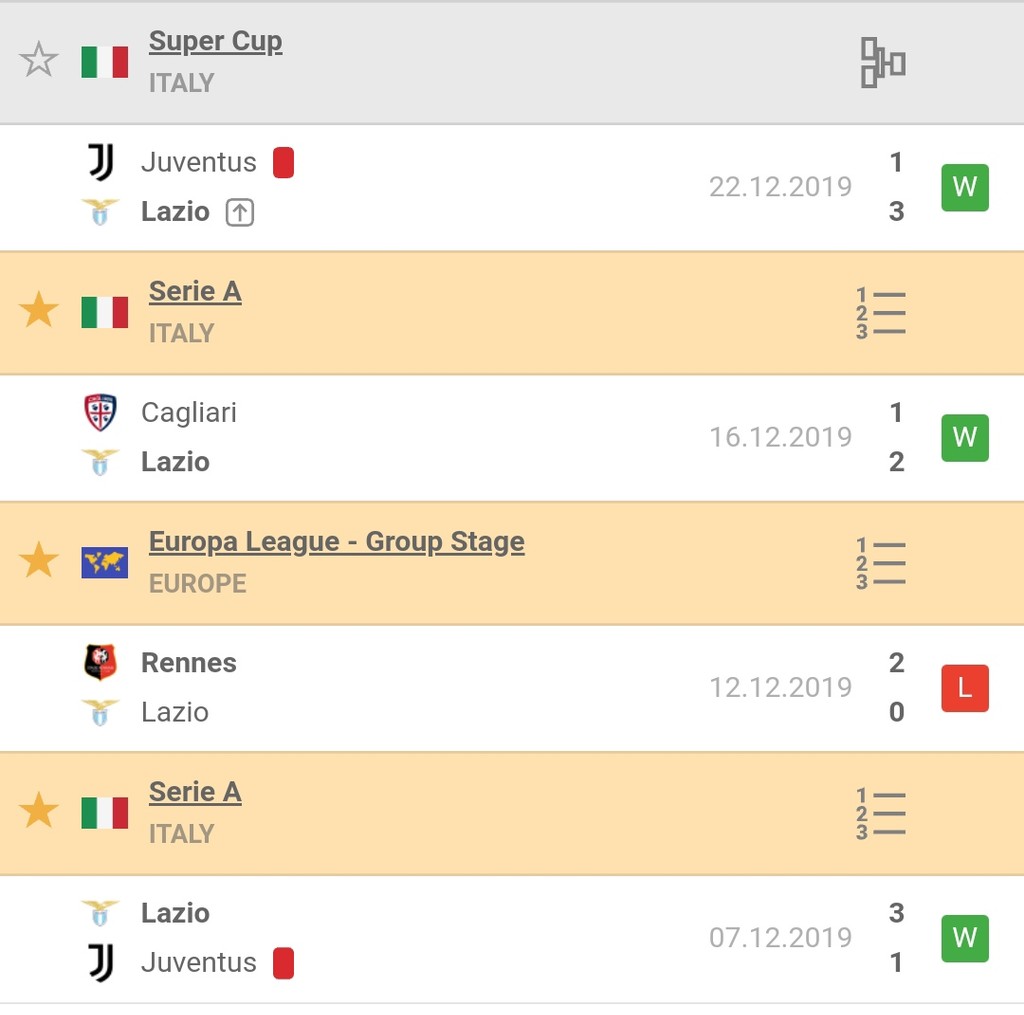Viewport: 1024px width, 1015px height.
Task: Open the Super Cup league link
Action: [215, 42]
